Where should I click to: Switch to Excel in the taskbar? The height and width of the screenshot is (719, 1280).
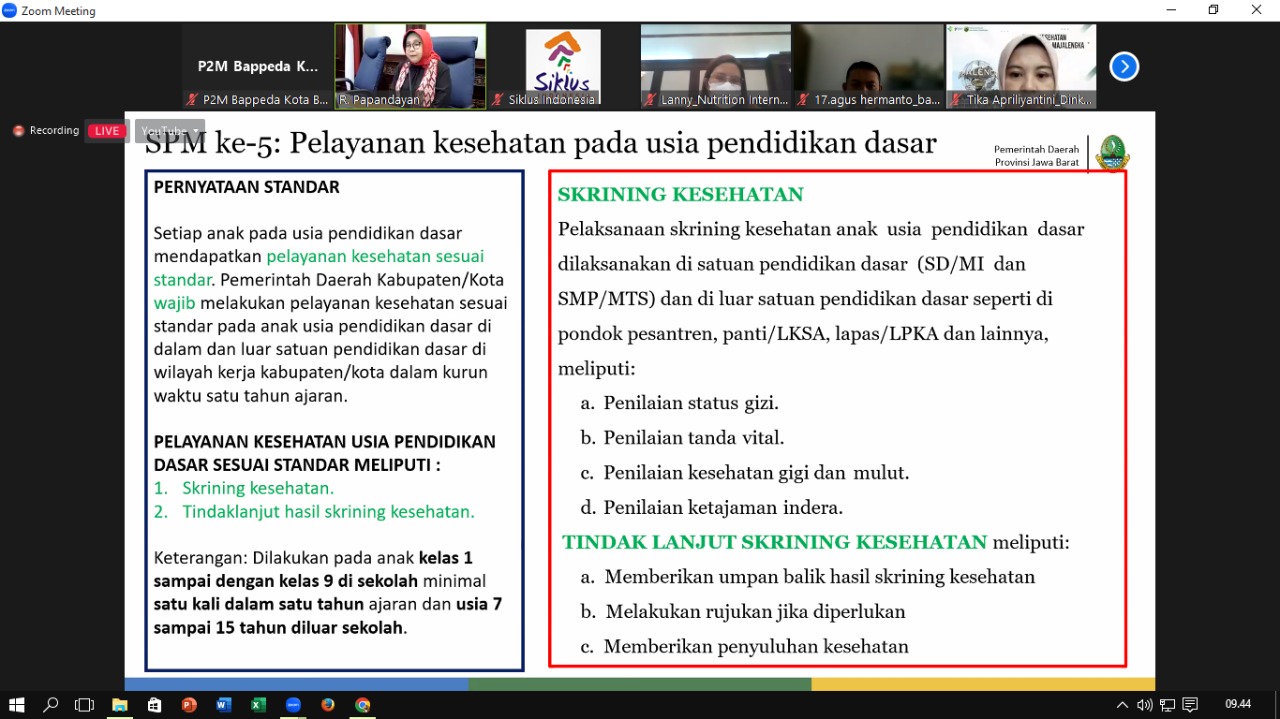tap(258, 705)
